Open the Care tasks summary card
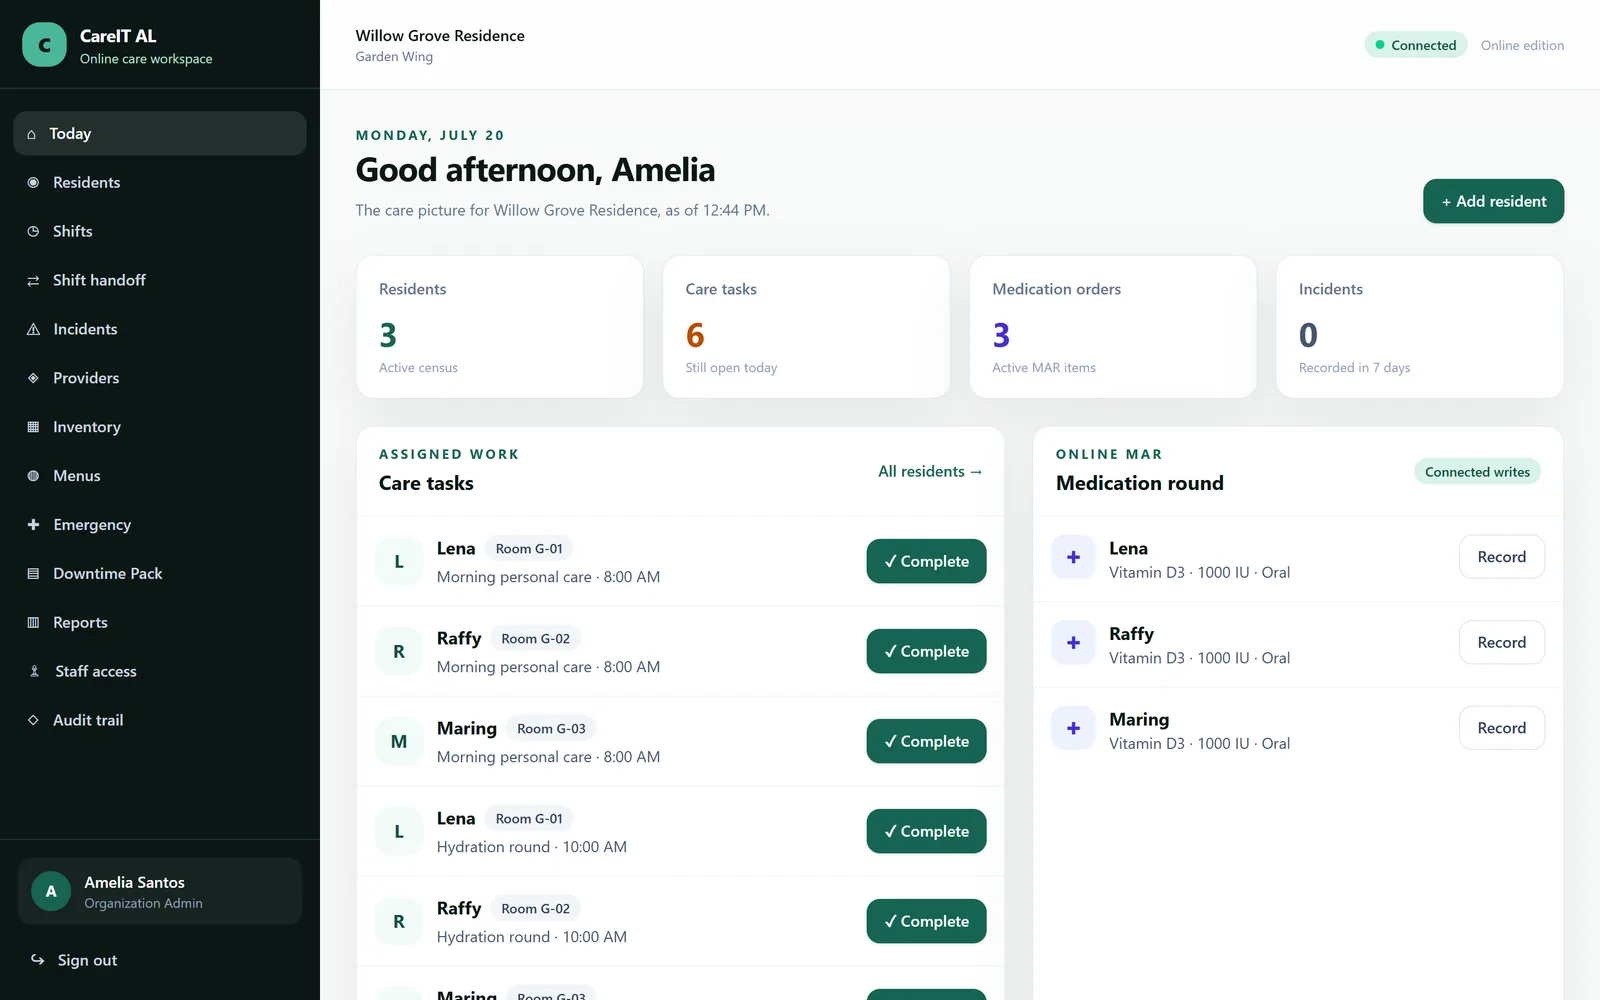Screen dimensions: 1600x1000 (x=806, y=327)
